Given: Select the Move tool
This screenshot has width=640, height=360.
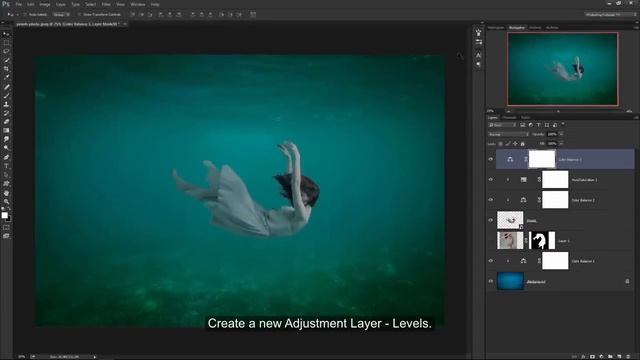Looking at the screenshot, I should (x=6, y=34).
